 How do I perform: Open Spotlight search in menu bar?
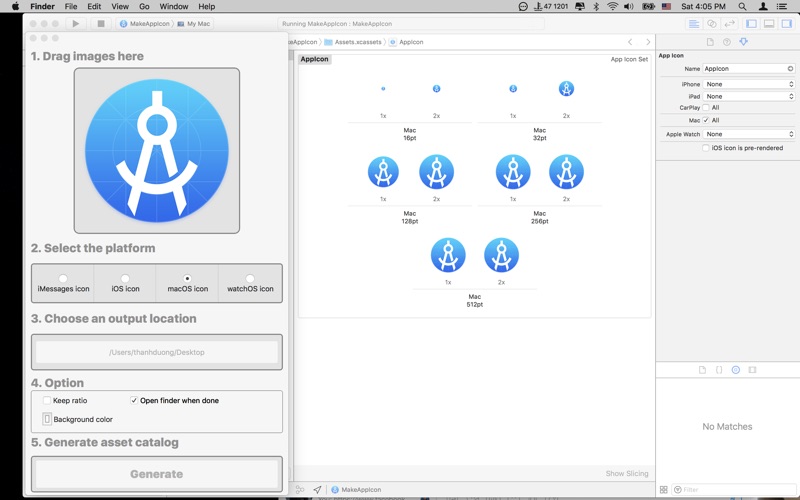[x=742, y=6]
